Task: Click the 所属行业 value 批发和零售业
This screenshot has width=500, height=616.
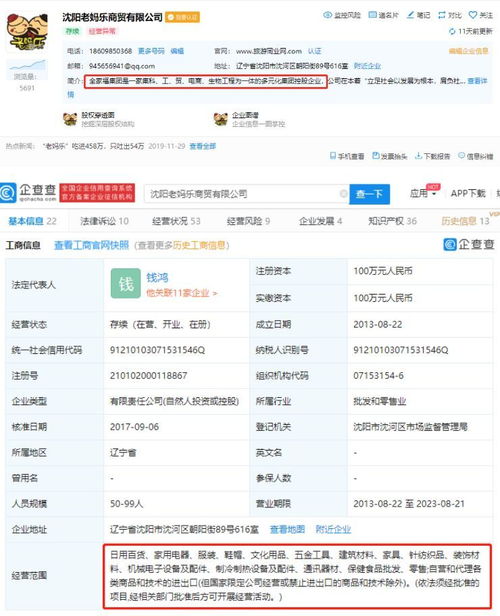Action: tap(379, 401)
